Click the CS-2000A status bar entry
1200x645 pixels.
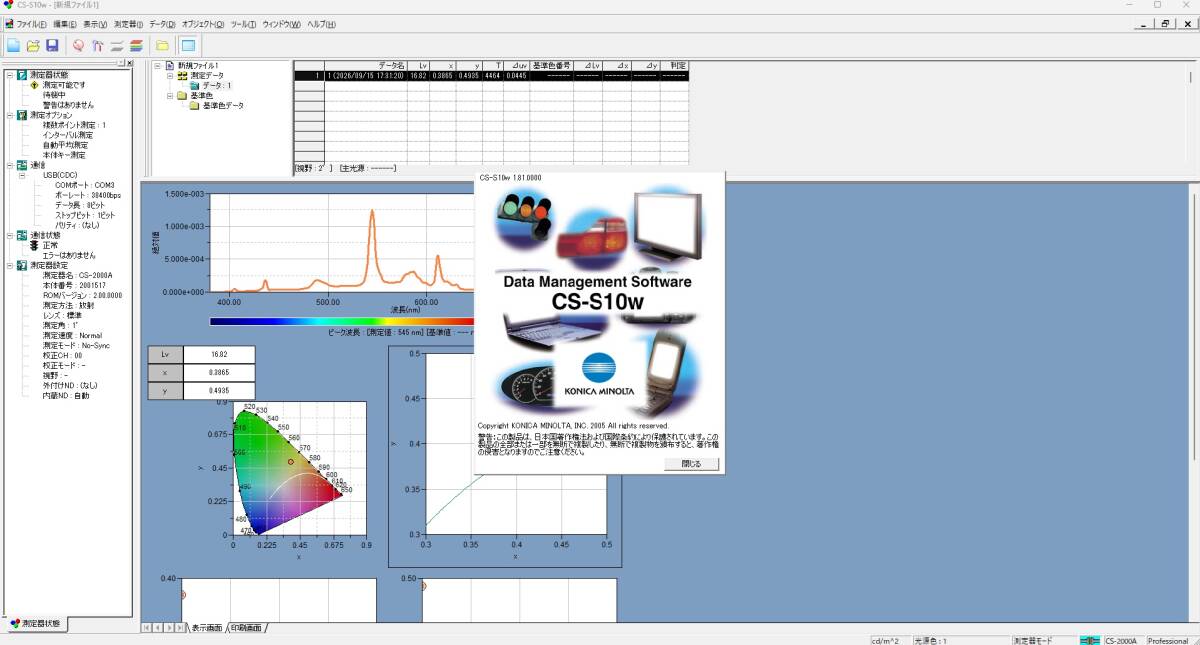click(1123, 640)
